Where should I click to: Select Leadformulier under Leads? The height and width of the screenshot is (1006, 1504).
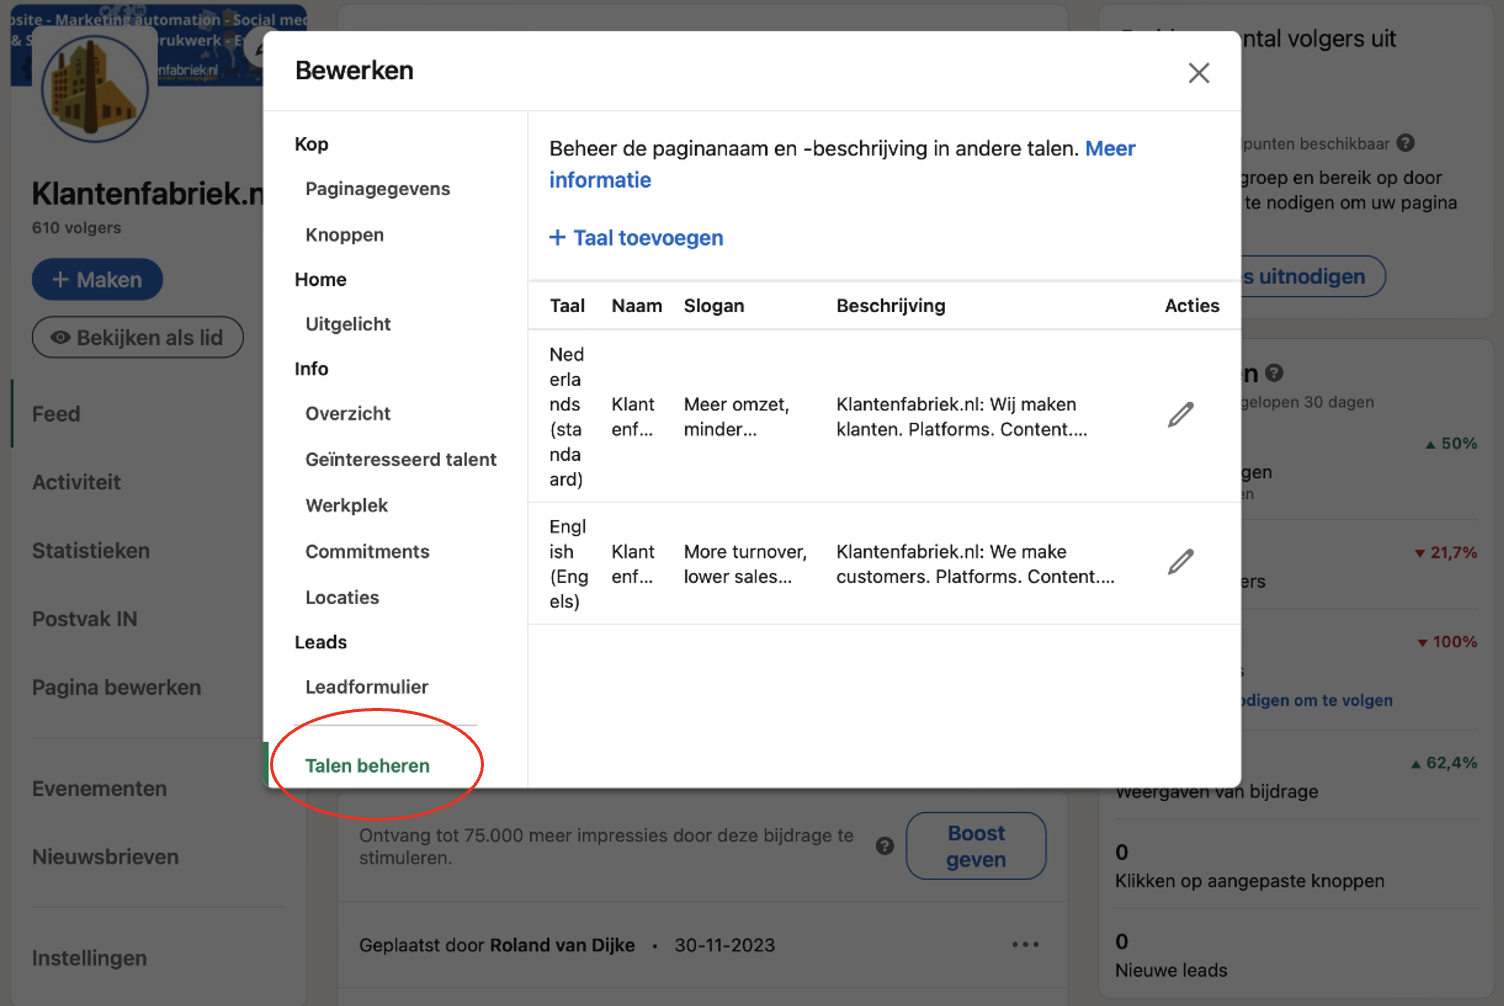point(366,687)
